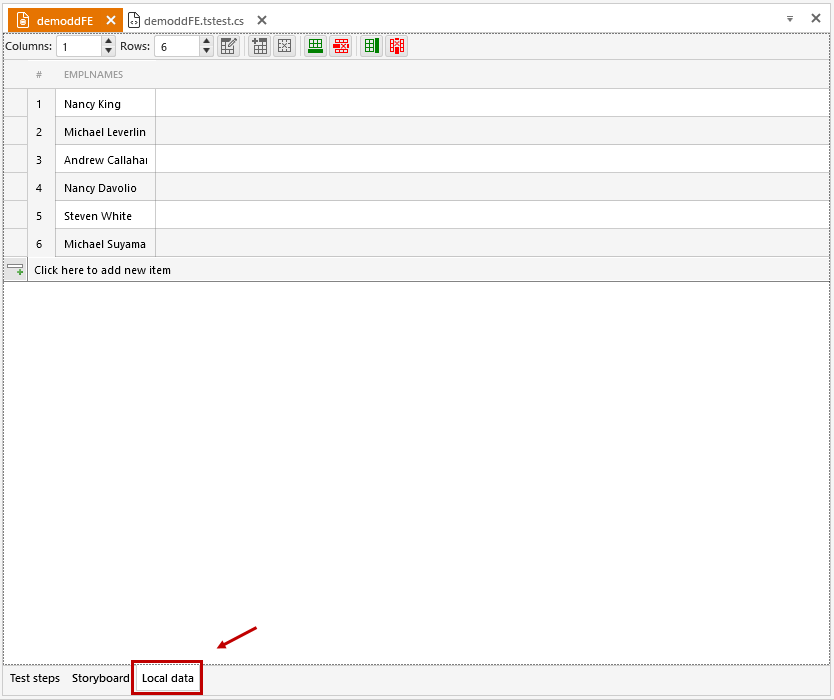Click the add-row plus icon in grid
The height and width of the screenshot is (700, 834).
point(15,270)
